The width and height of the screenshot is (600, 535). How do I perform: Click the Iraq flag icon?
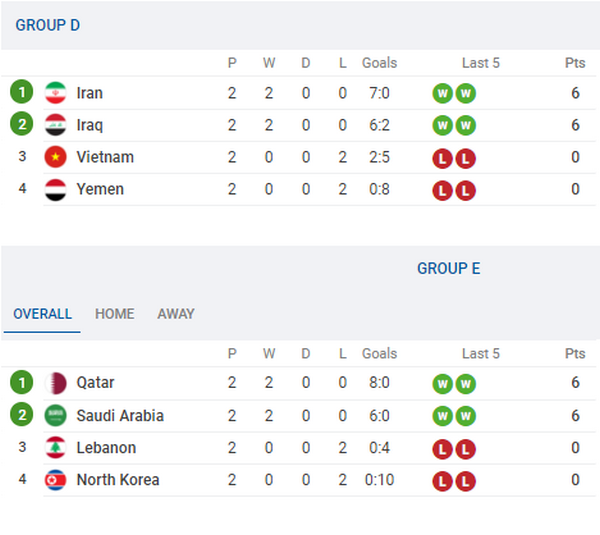55,125
